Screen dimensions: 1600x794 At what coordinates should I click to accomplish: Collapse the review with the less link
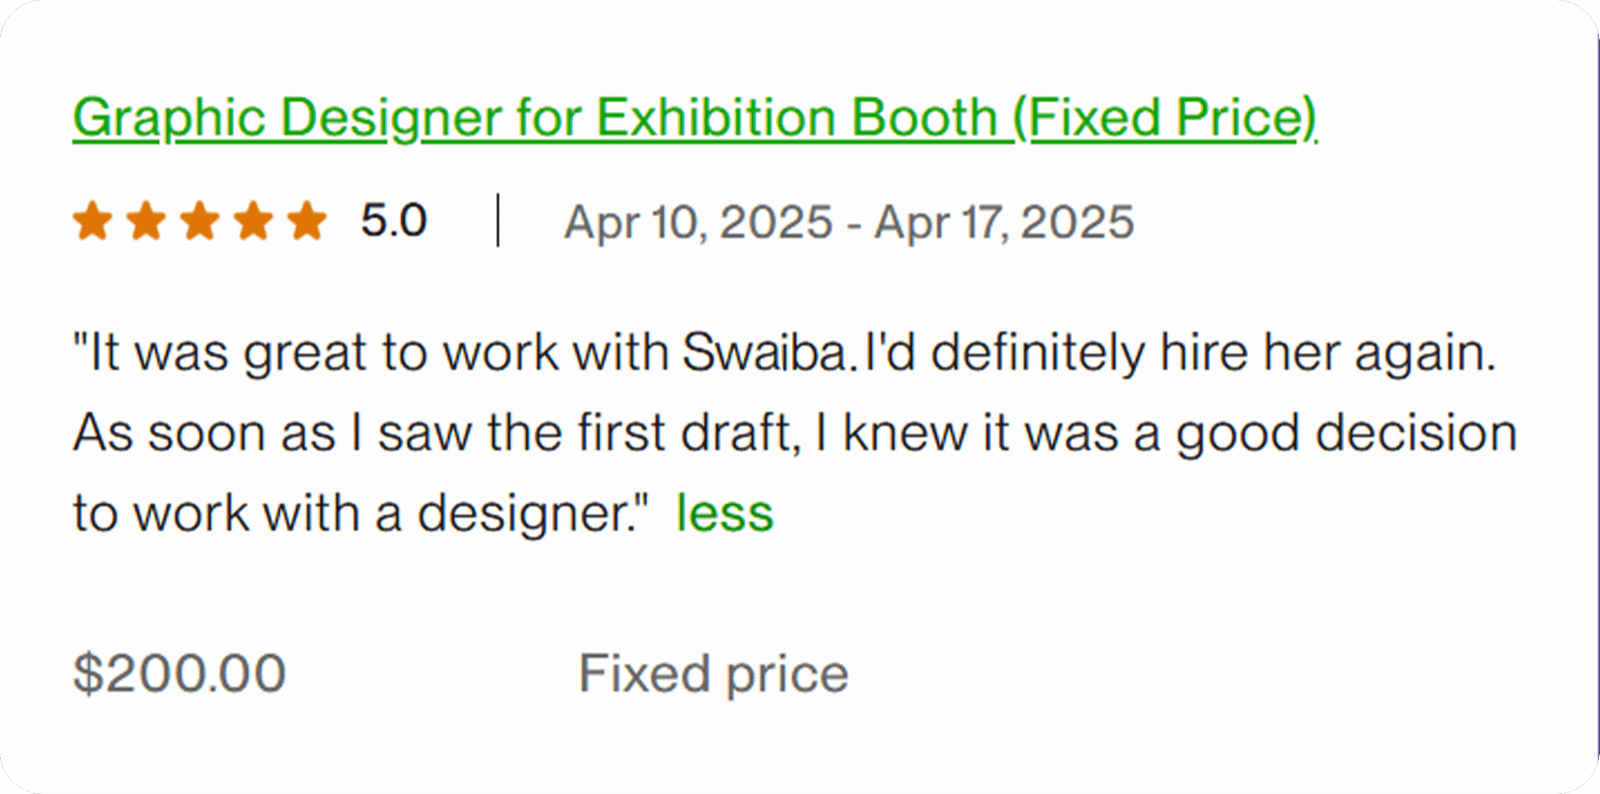724,514
